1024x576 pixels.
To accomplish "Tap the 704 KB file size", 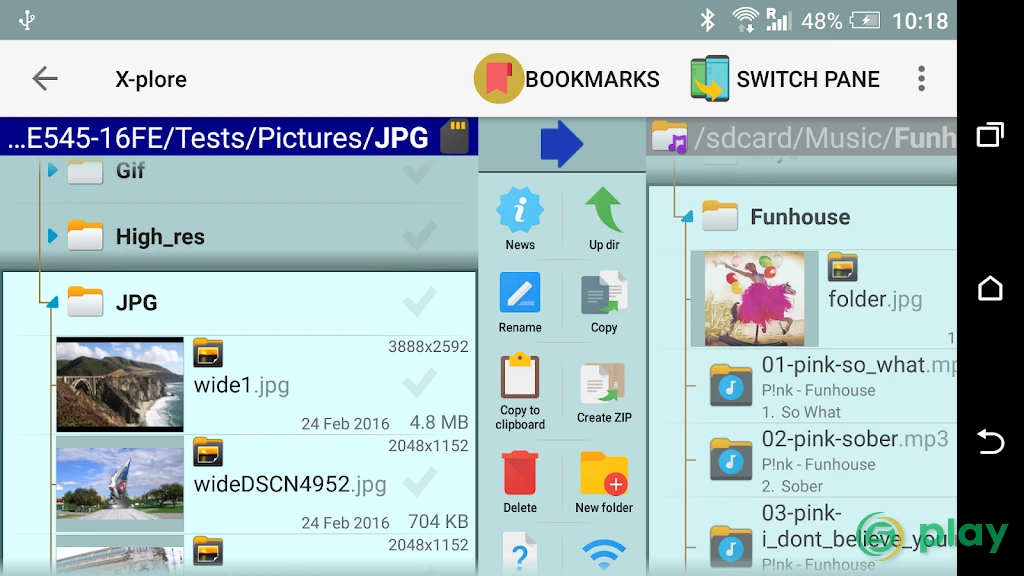I will [438, 521].
